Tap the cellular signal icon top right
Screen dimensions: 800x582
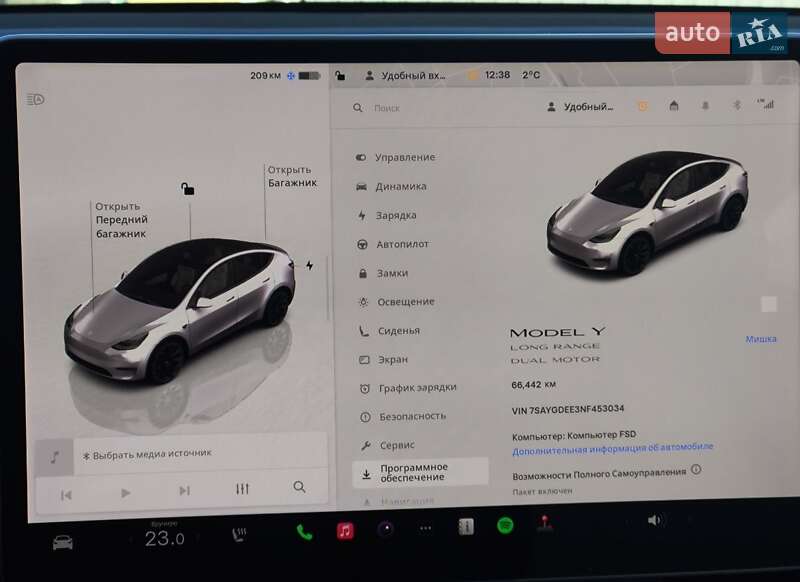[x=766, y=104]
